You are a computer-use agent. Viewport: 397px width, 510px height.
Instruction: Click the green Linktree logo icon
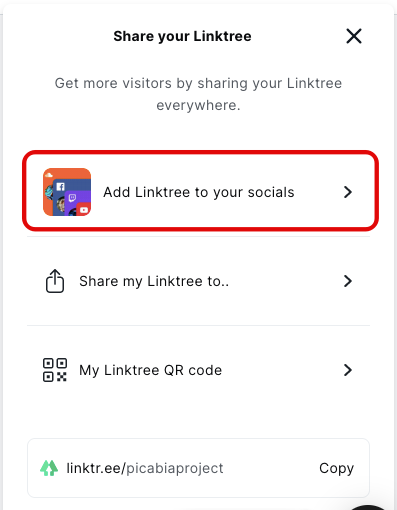(49, 468)
